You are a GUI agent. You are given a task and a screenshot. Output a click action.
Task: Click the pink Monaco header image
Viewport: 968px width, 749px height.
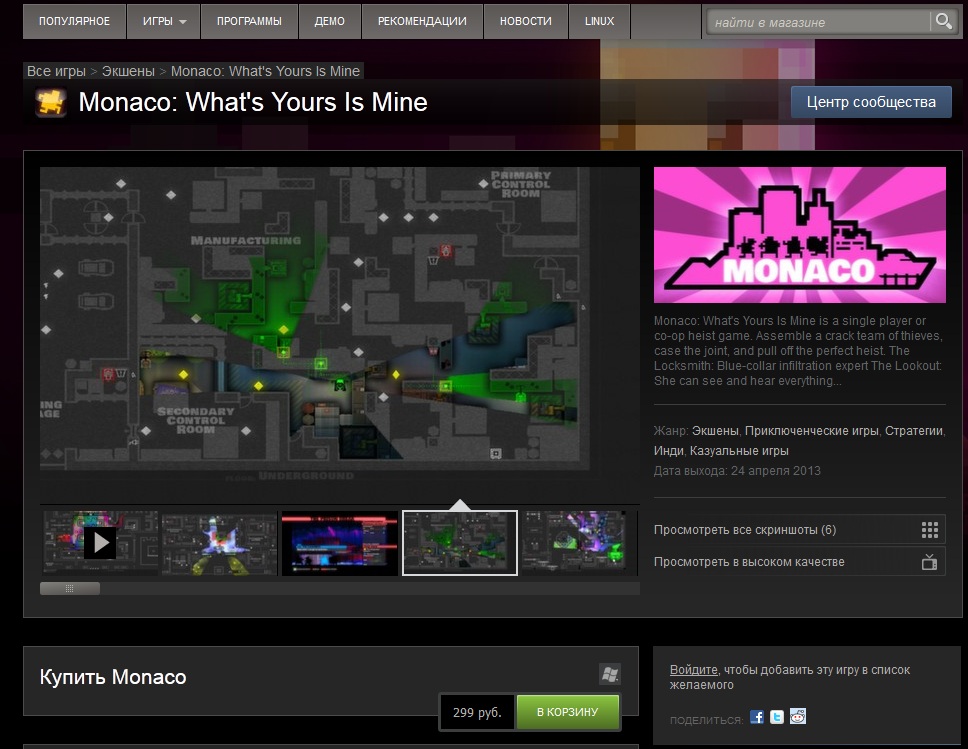click(799, 235)
